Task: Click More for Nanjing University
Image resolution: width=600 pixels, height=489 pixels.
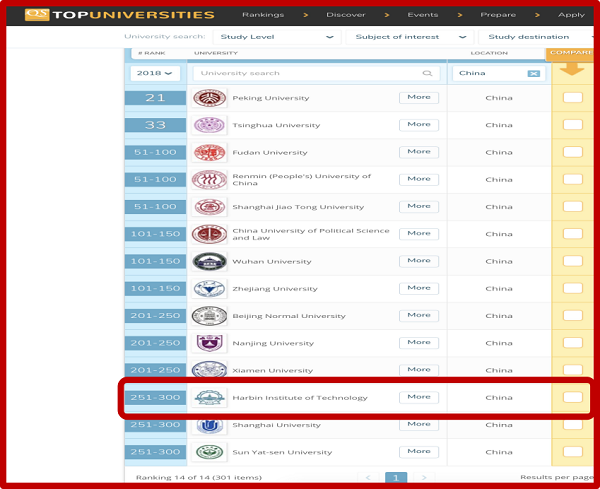Action: [x=419, y=342]
